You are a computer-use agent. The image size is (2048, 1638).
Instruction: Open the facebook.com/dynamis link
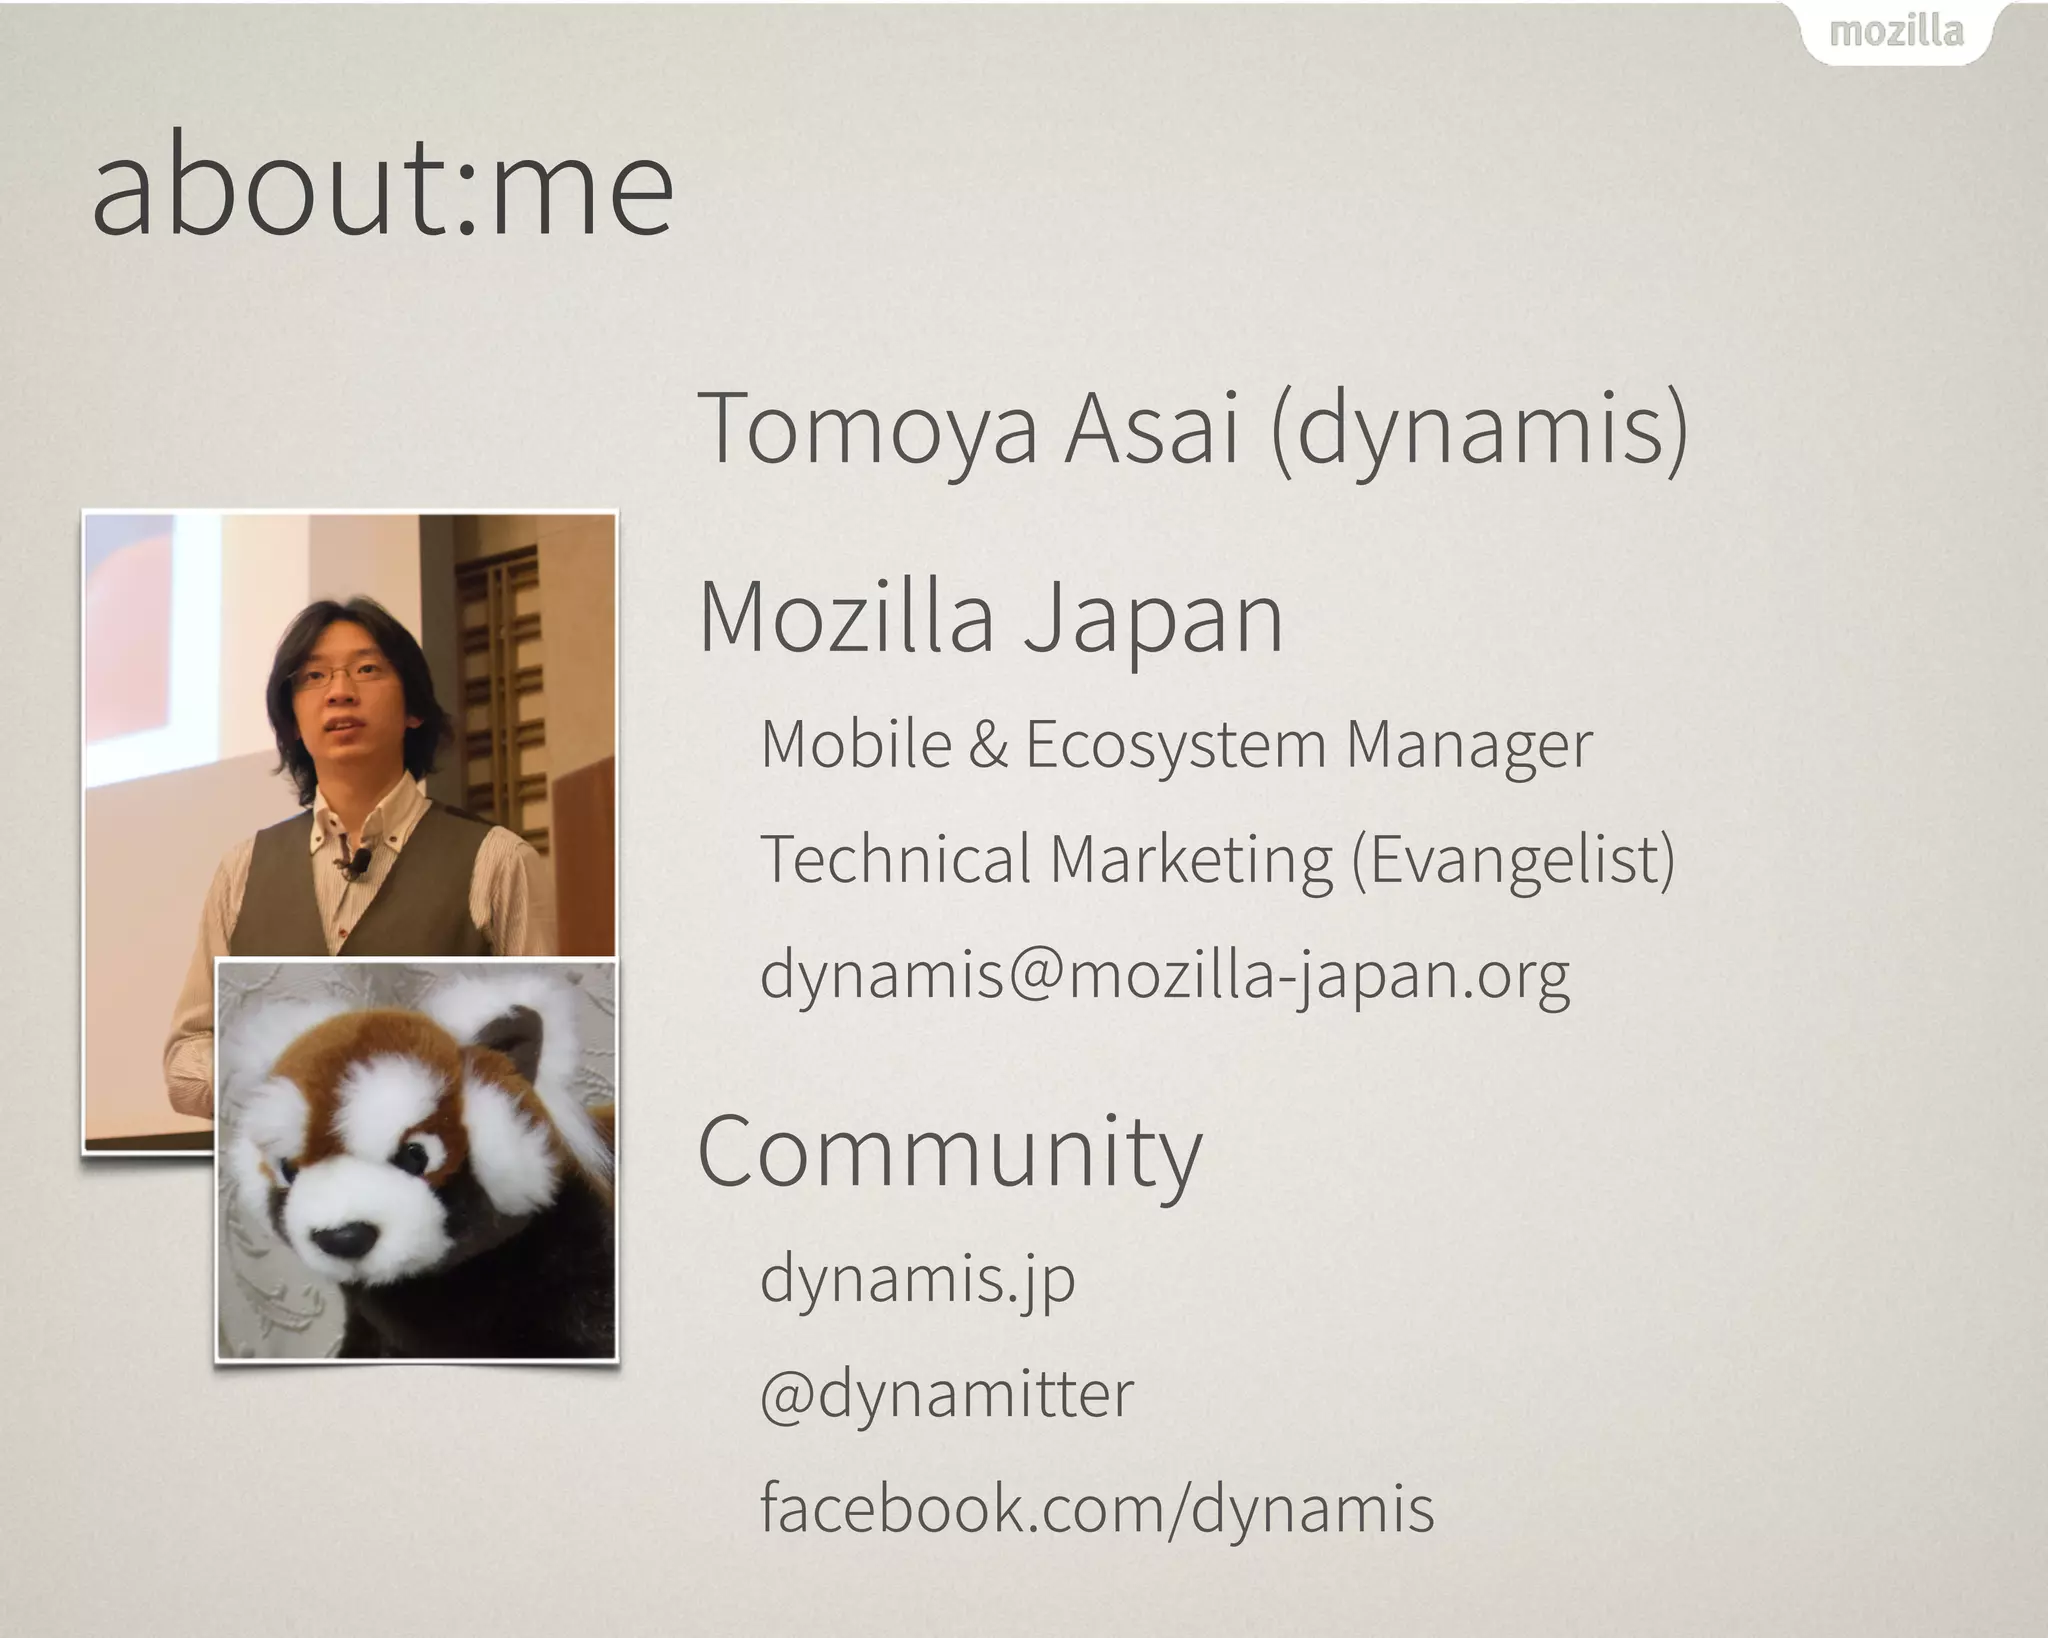(x=1097, y=1508)
